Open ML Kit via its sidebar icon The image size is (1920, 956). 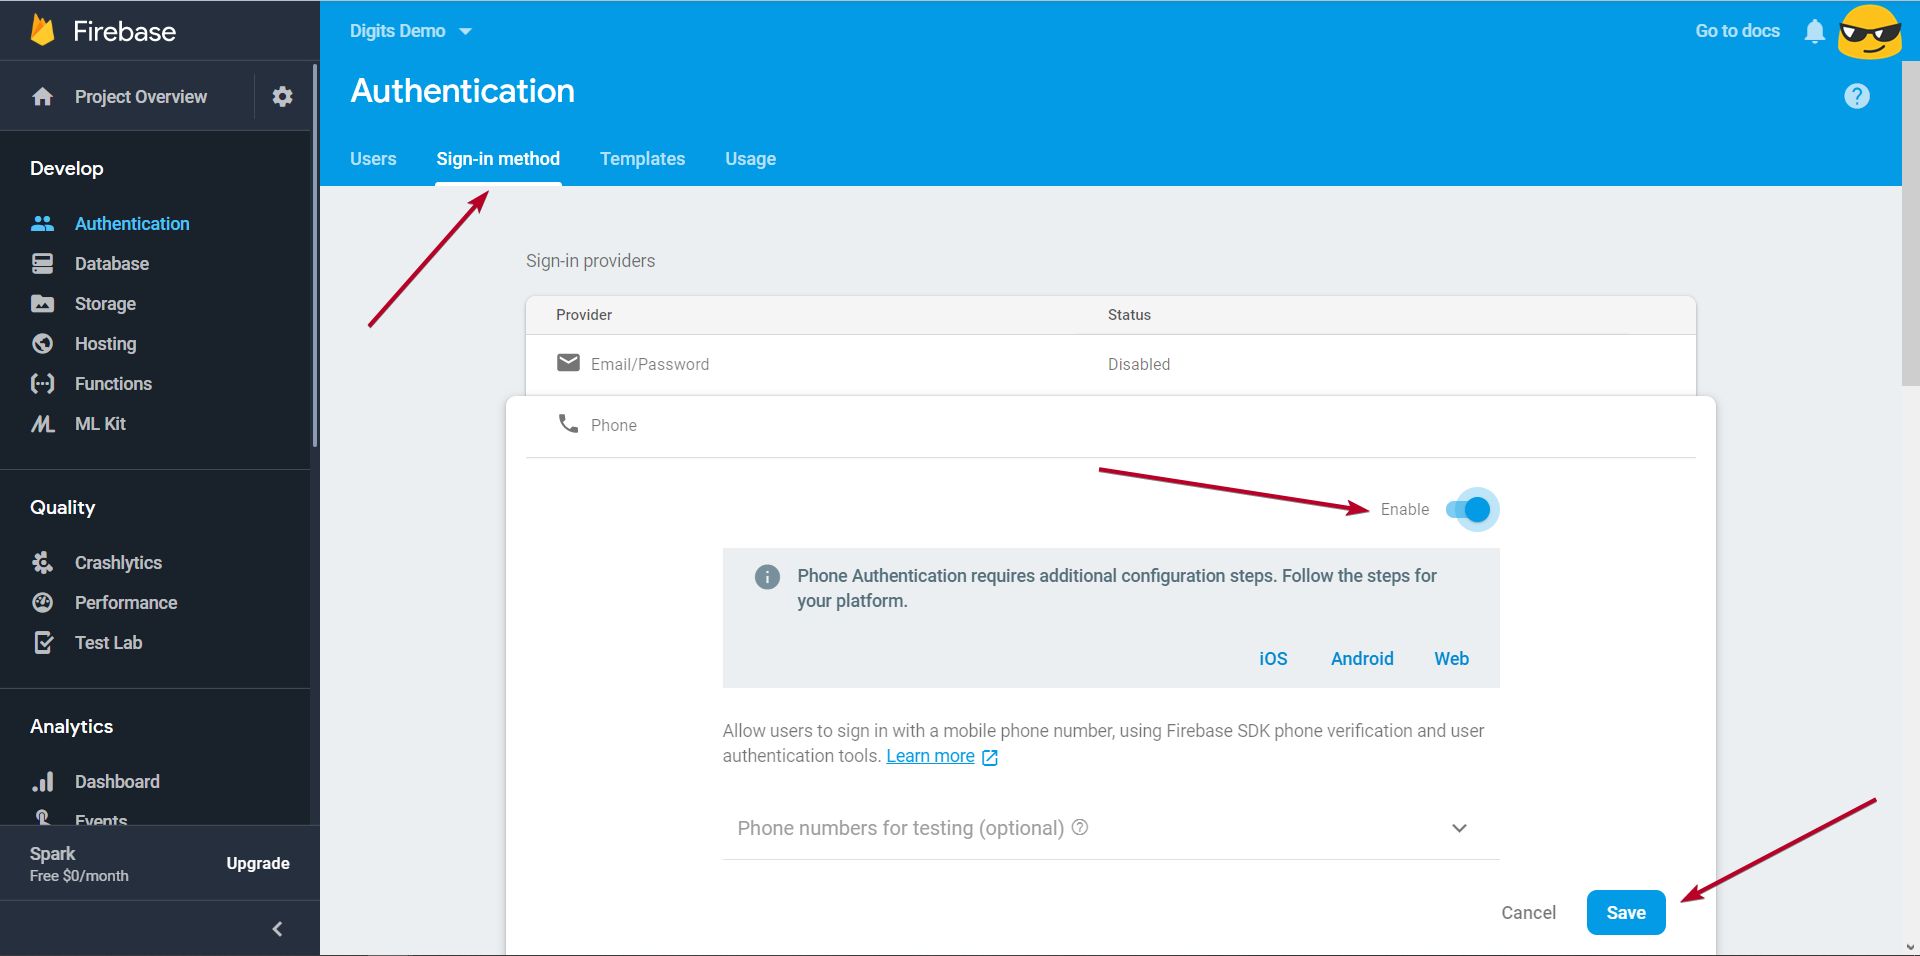[x=43, y=424]
